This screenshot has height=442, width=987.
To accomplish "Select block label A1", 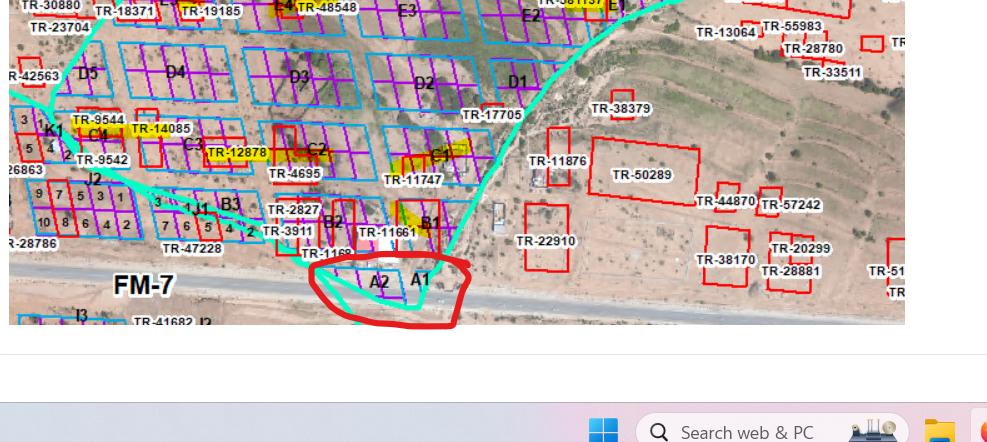I will coord(420,280).
